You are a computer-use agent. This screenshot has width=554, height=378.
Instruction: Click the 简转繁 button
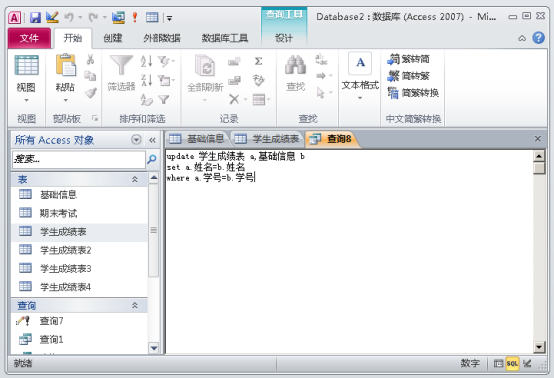(x=408, y=76)
